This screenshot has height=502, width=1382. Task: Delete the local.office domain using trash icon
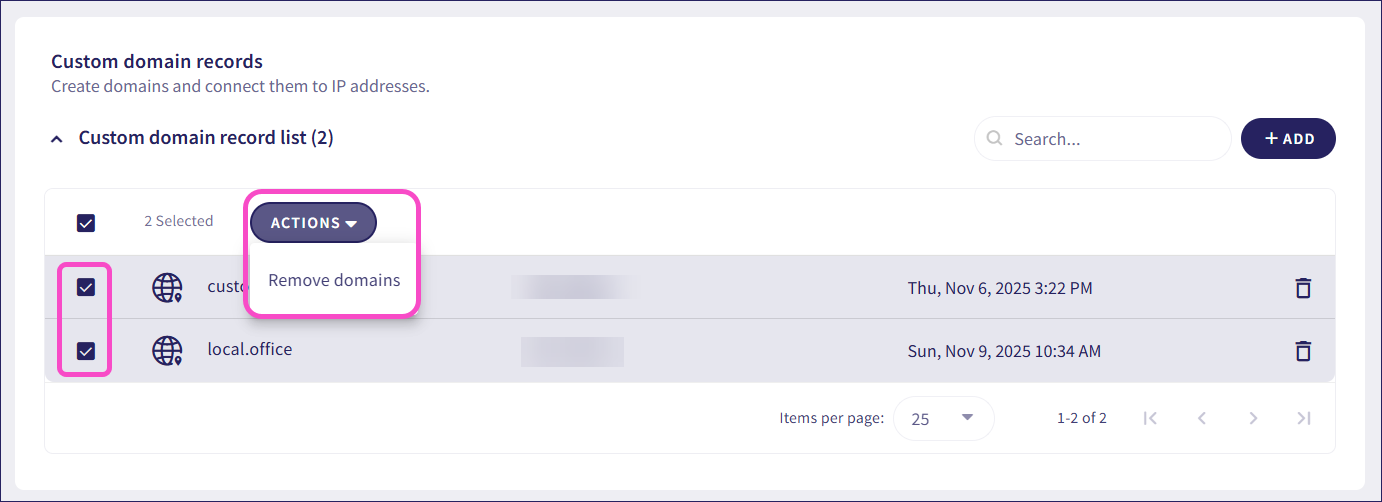tap(1302, 351)
